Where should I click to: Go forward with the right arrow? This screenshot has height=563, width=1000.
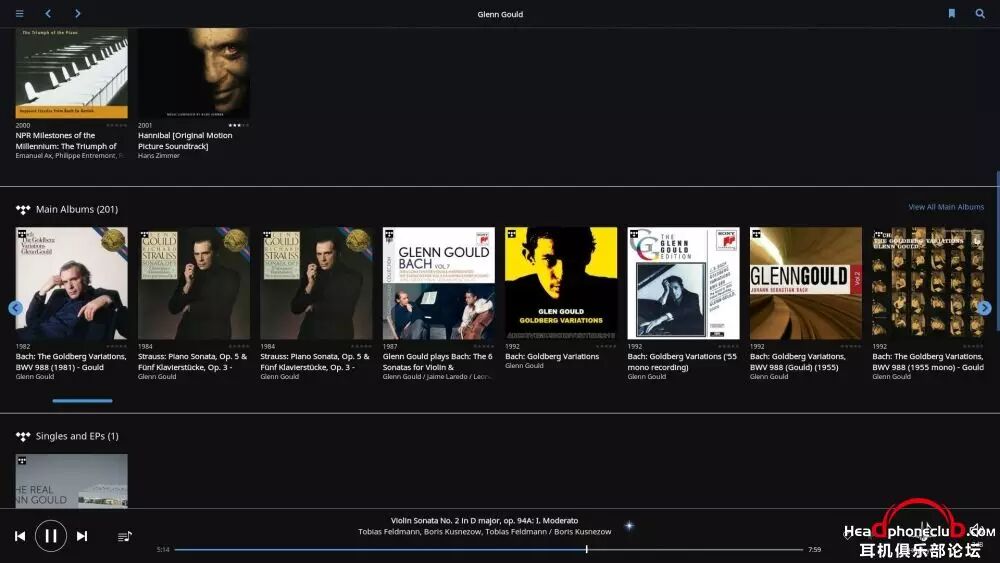[x=77, y=13]
